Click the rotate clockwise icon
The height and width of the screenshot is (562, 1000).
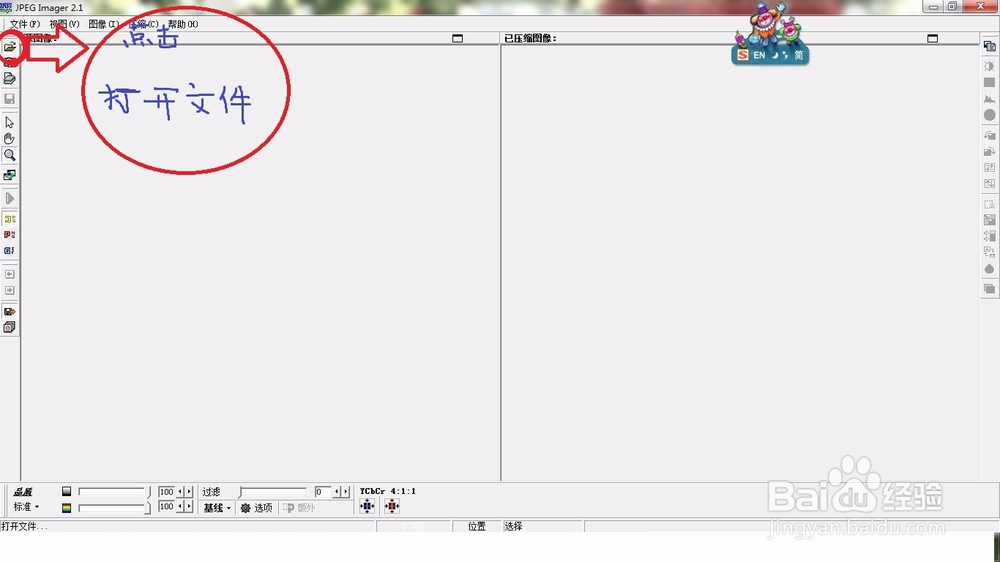click(989, 151)
